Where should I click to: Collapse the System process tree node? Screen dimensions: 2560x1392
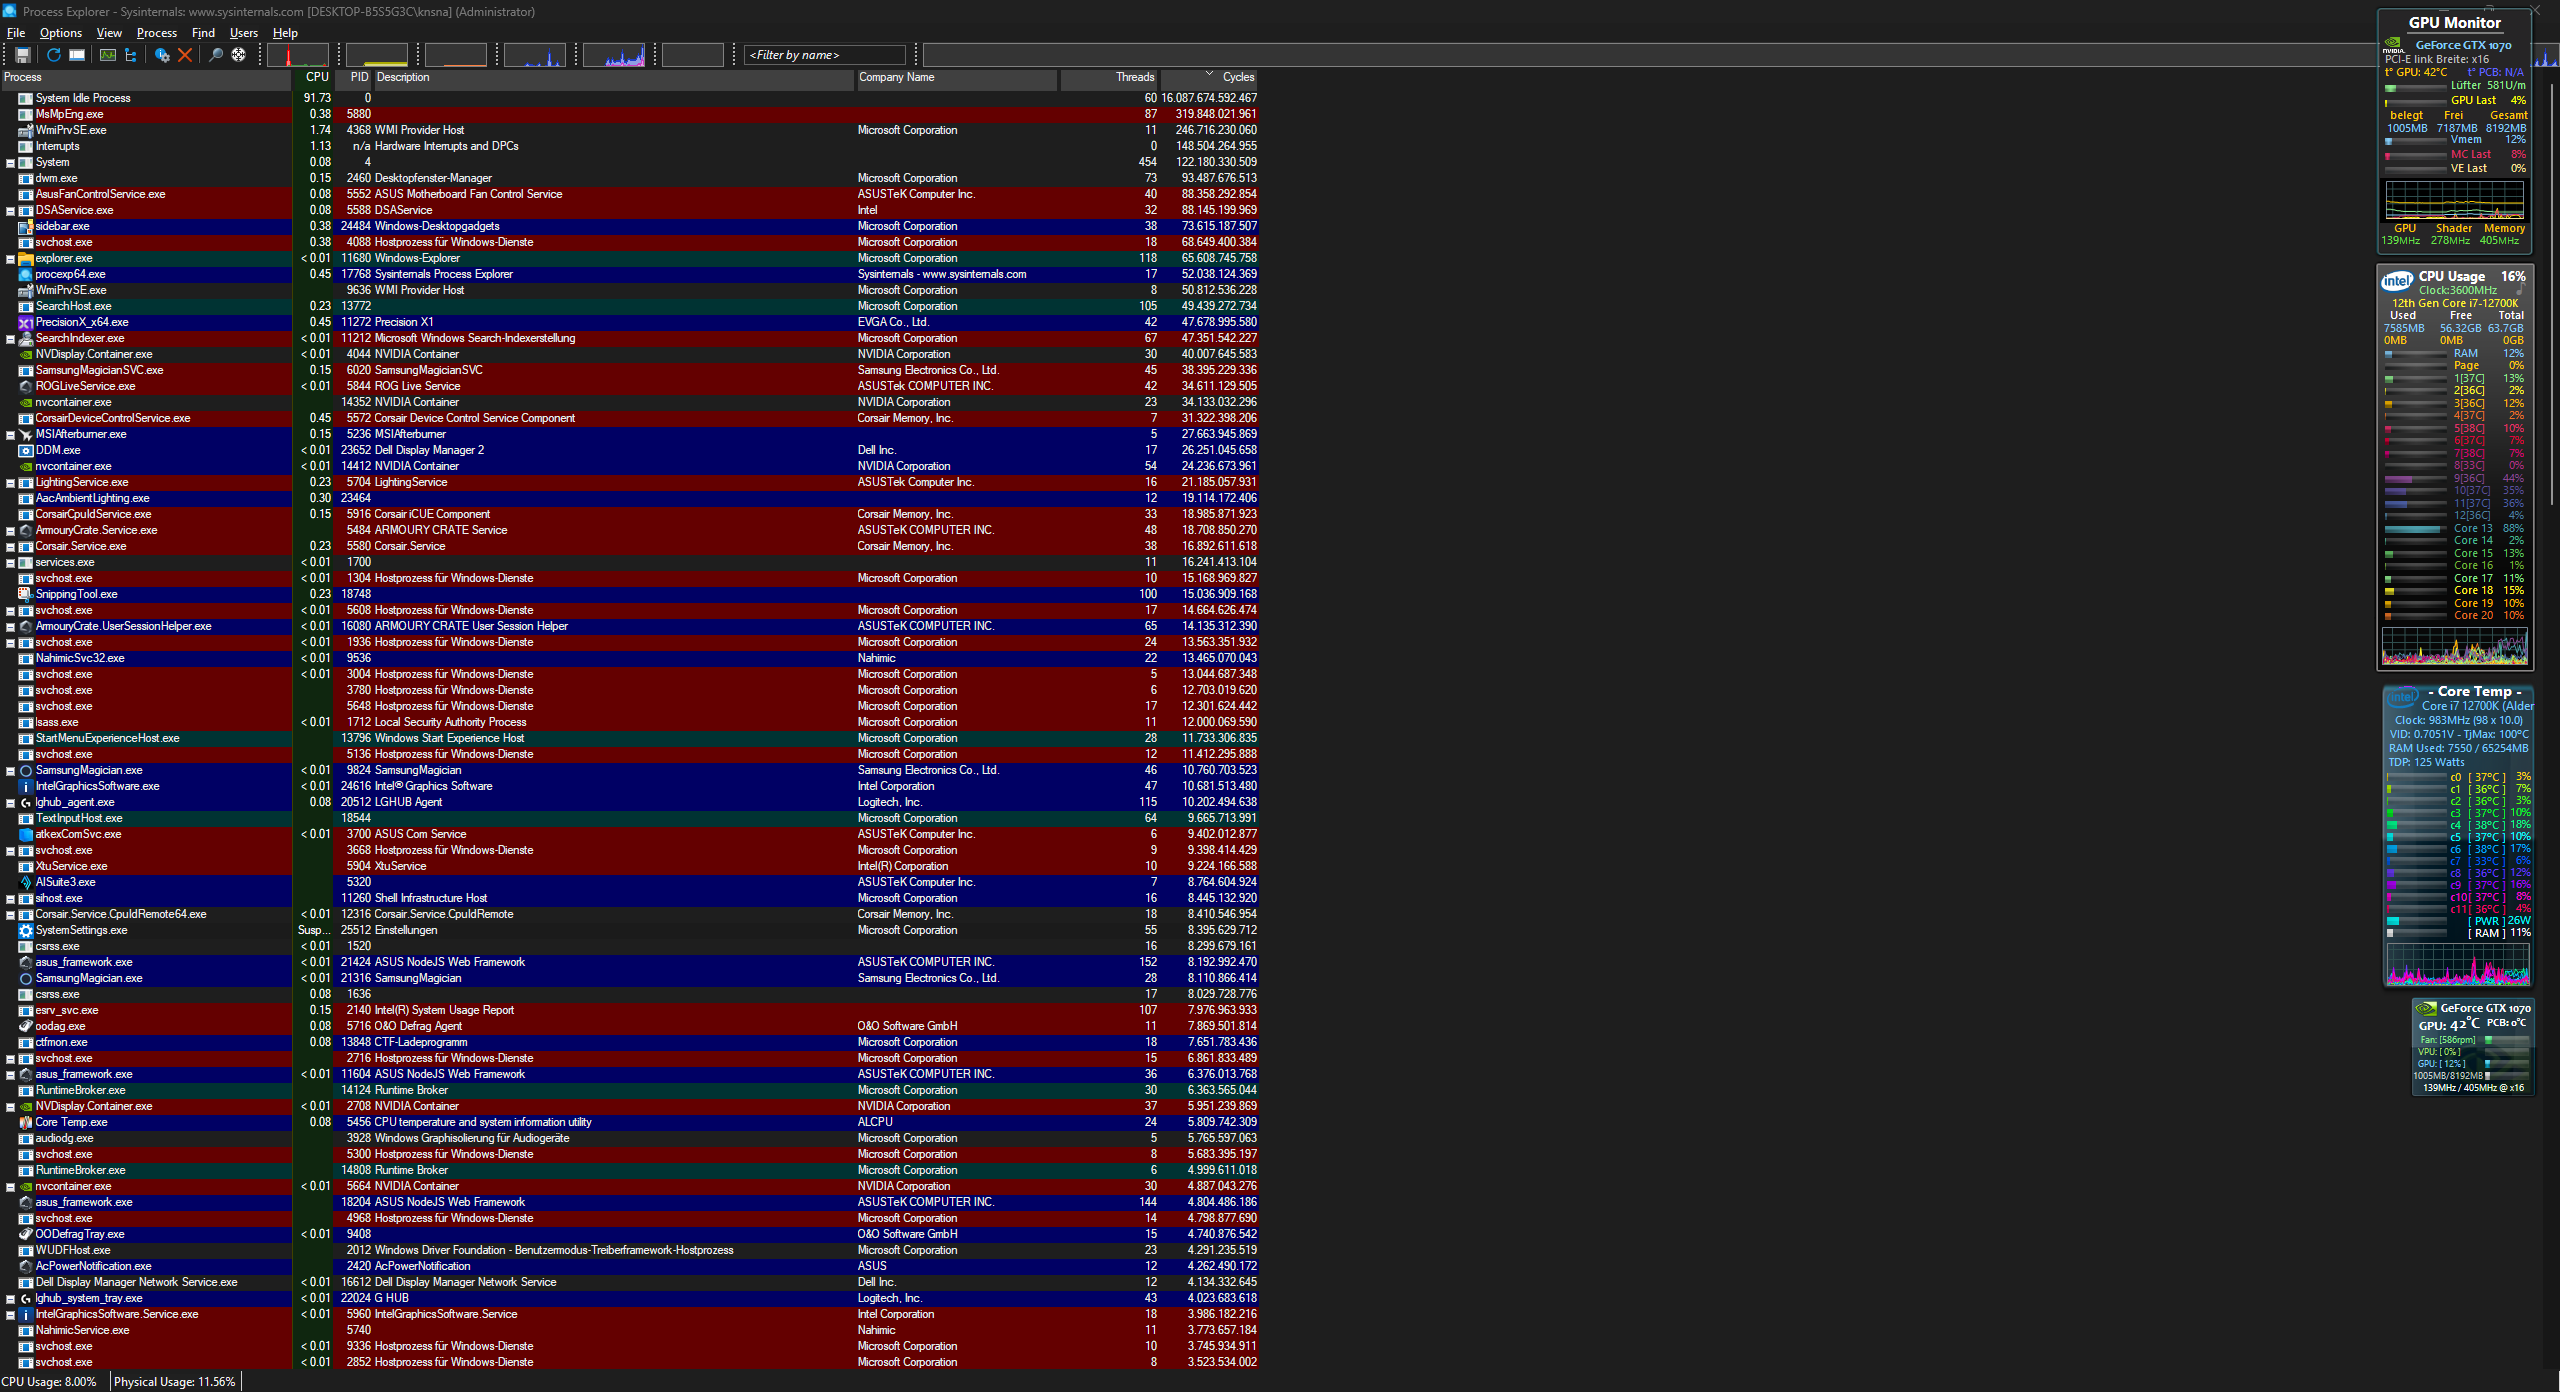click(9, 162)
